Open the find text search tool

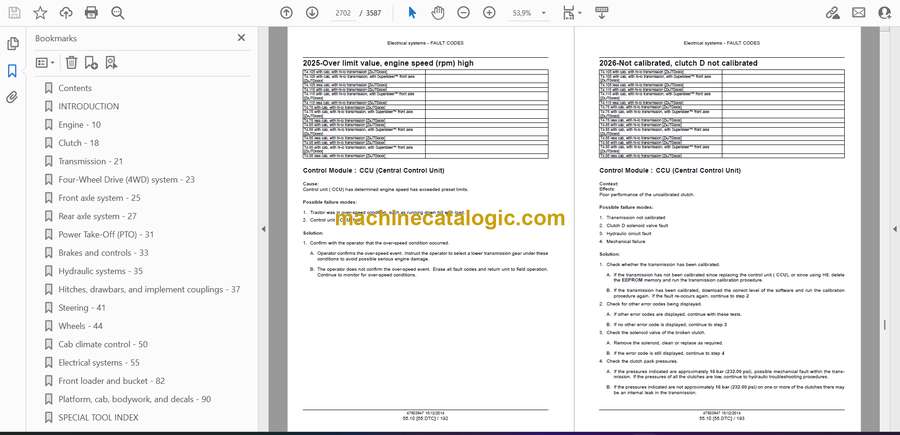(118, 13)
